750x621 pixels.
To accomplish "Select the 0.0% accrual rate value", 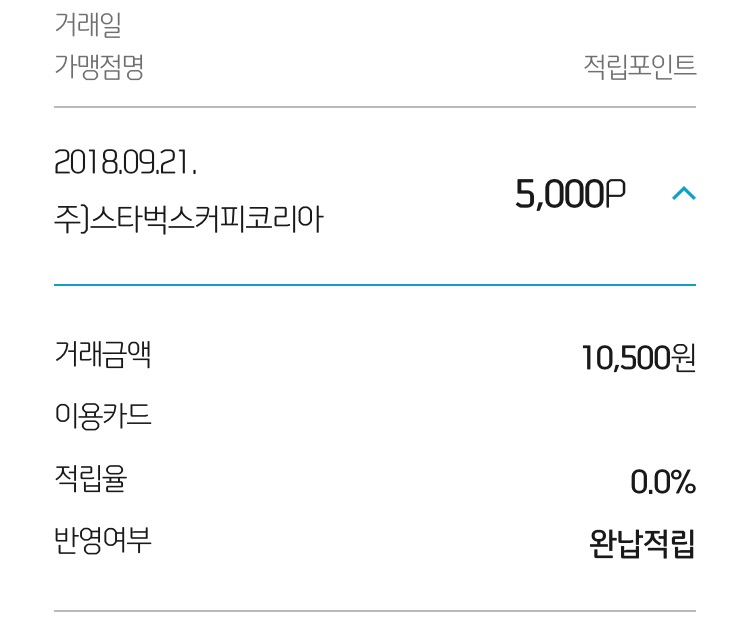I will coord(662,482).
